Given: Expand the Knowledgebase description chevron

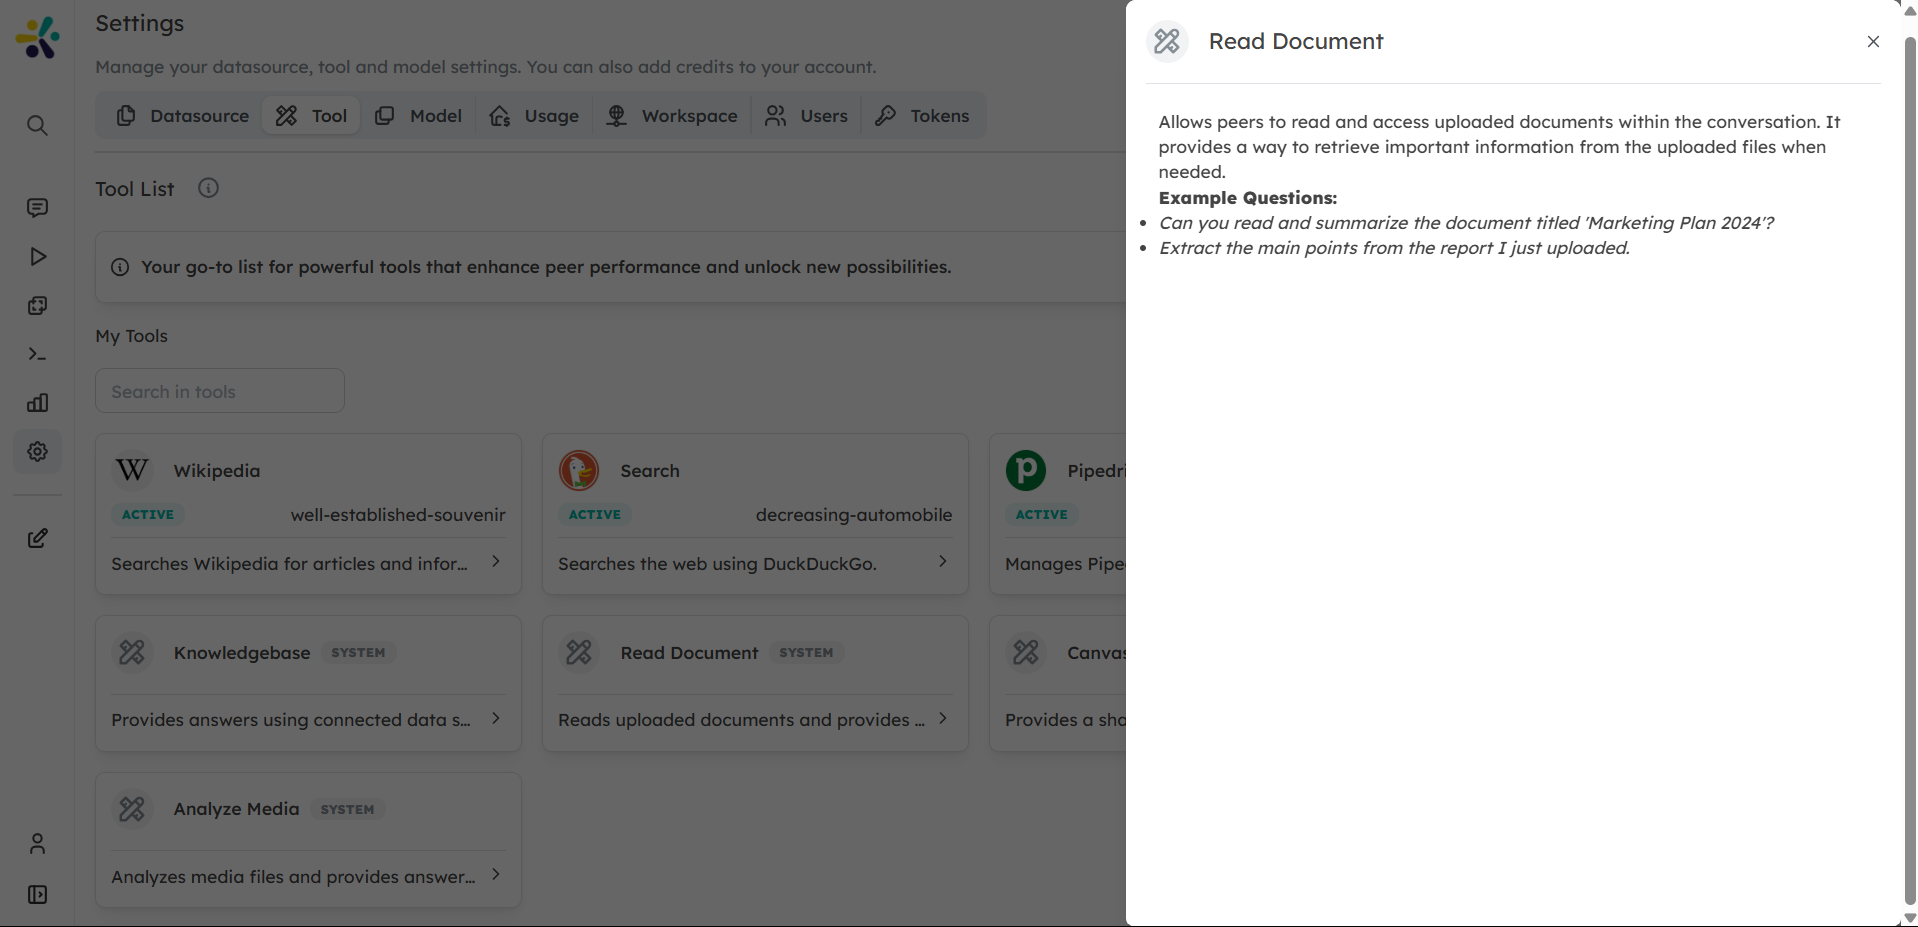Looking at the screenshot, I should pyautogui.click(x=496, y=719).
